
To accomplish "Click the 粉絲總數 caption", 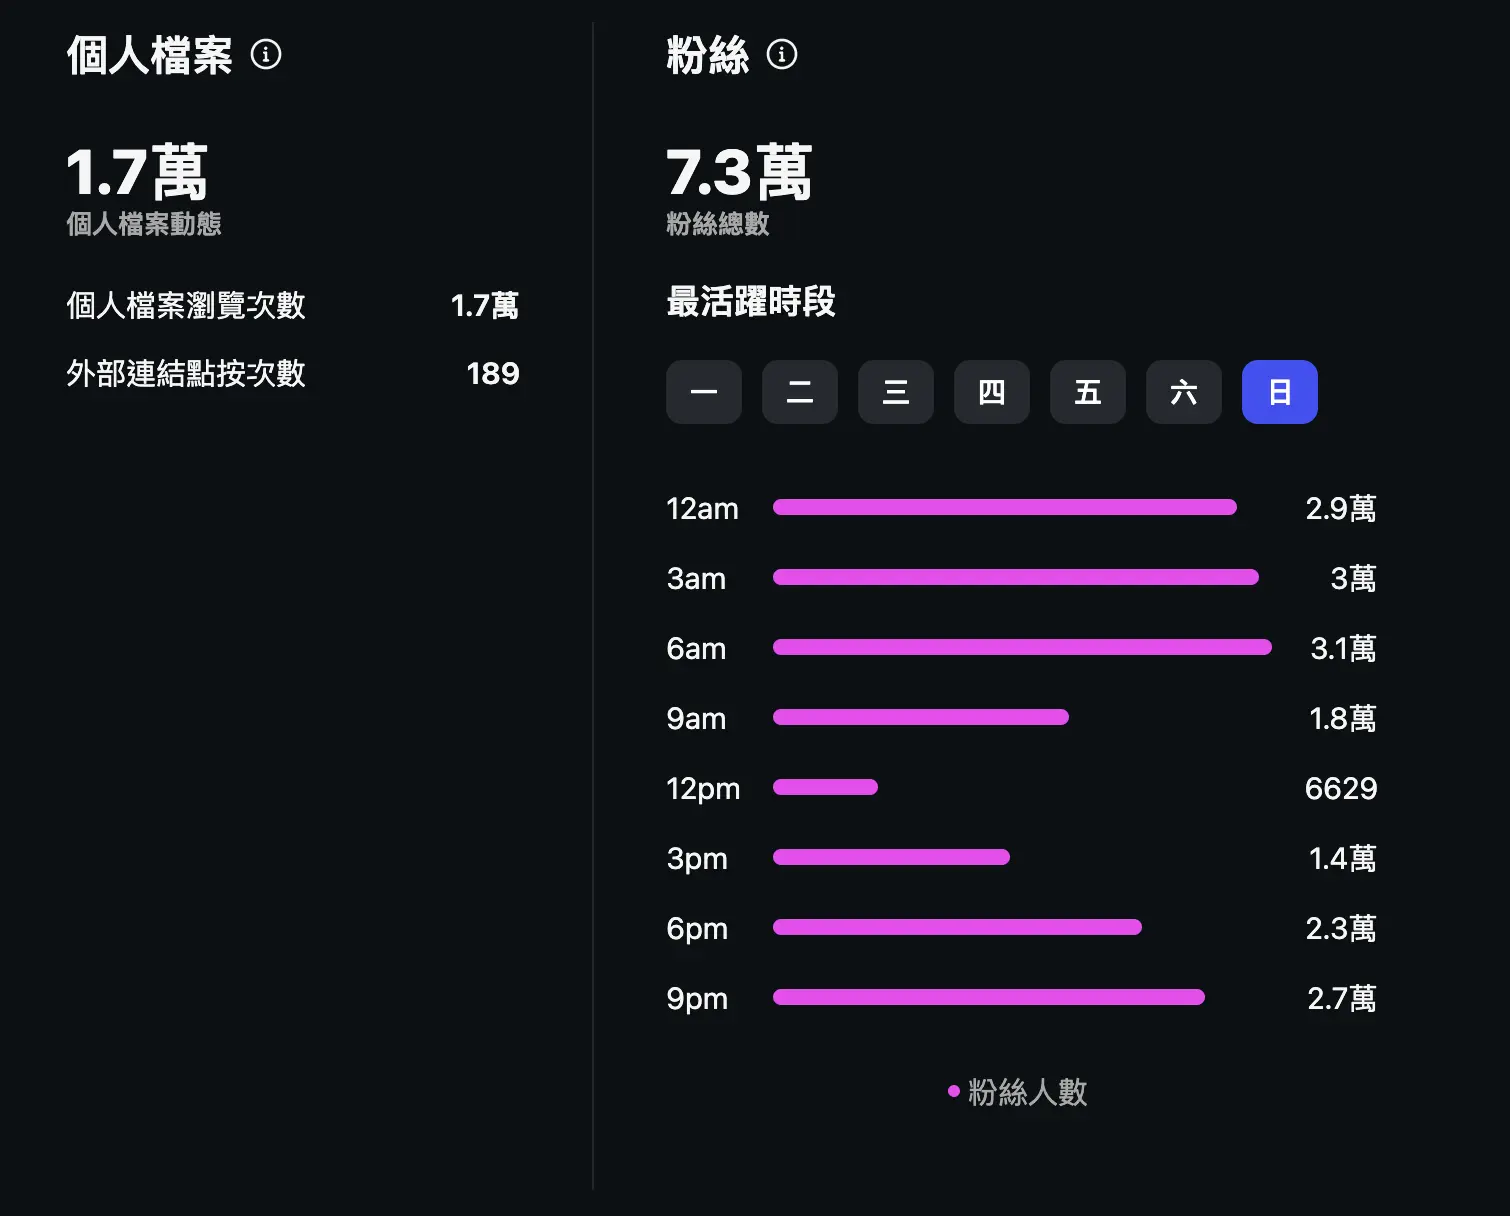I will tap(718, 224).
